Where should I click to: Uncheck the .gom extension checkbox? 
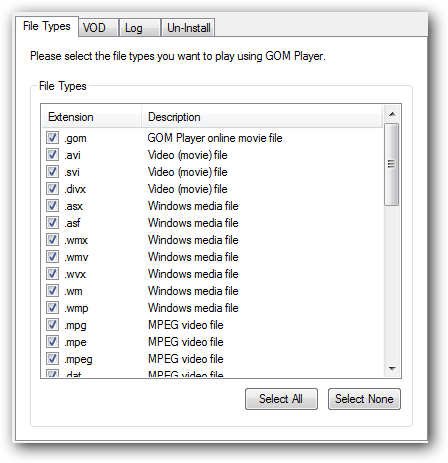click(x=52, y=137)
